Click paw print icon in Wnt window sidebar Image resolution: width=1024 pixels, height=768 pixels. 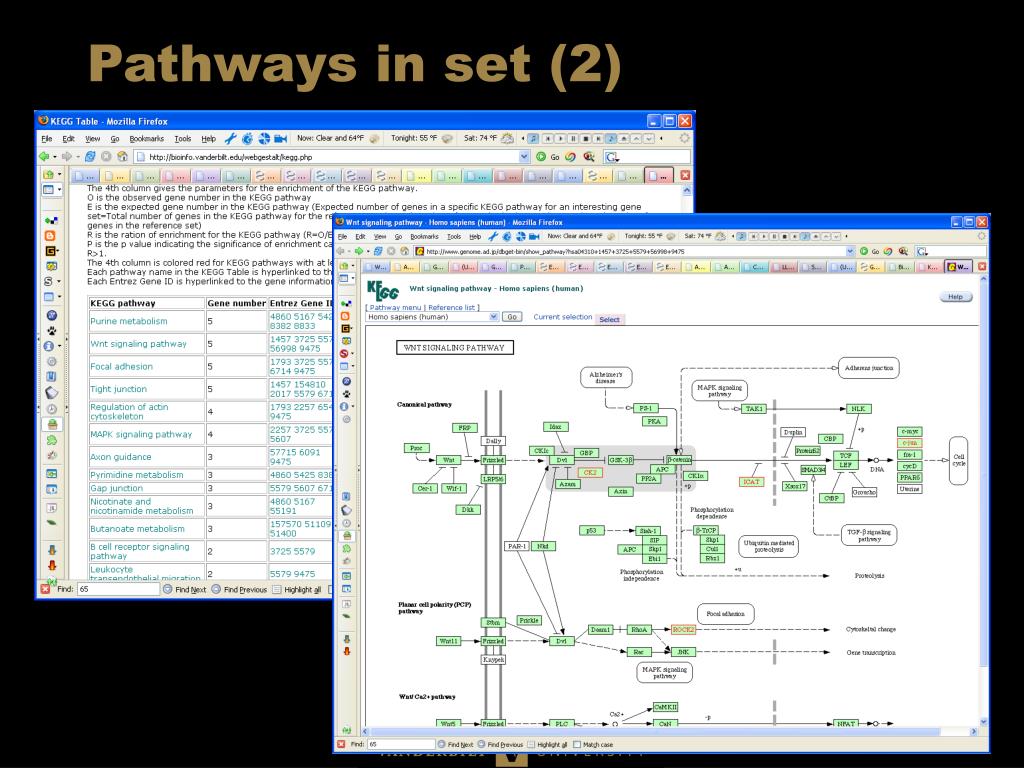pyautogui.click(x=346, y=394)
